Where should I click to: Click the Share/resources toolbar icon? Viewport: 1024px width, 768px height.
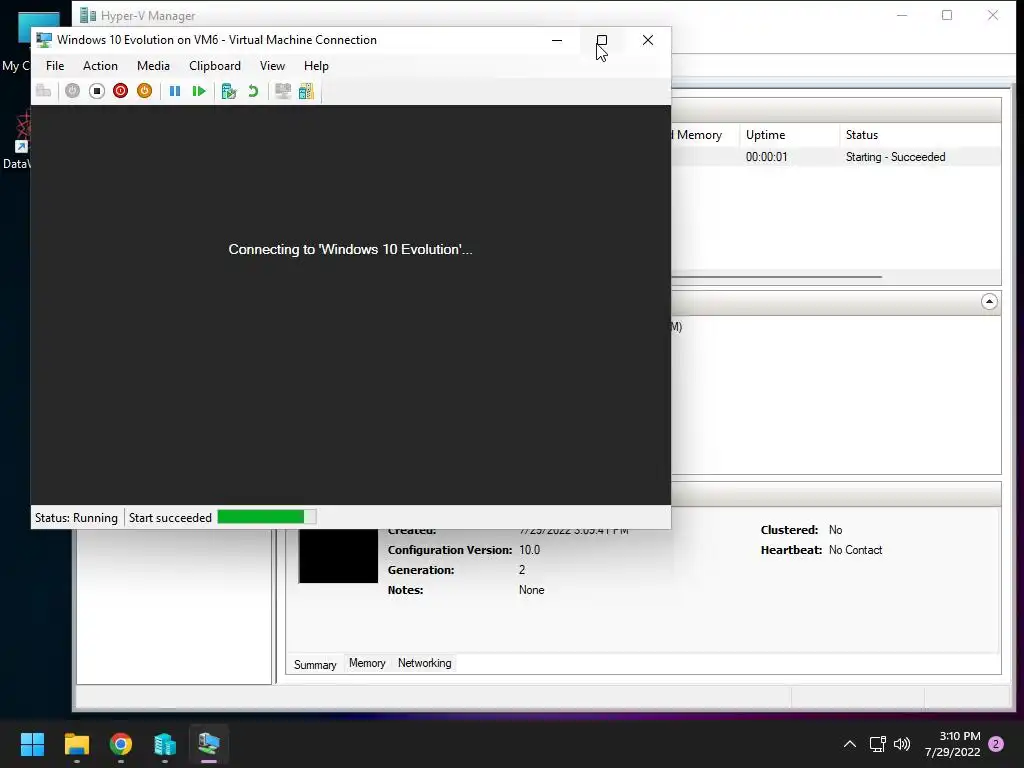(306, 91)
